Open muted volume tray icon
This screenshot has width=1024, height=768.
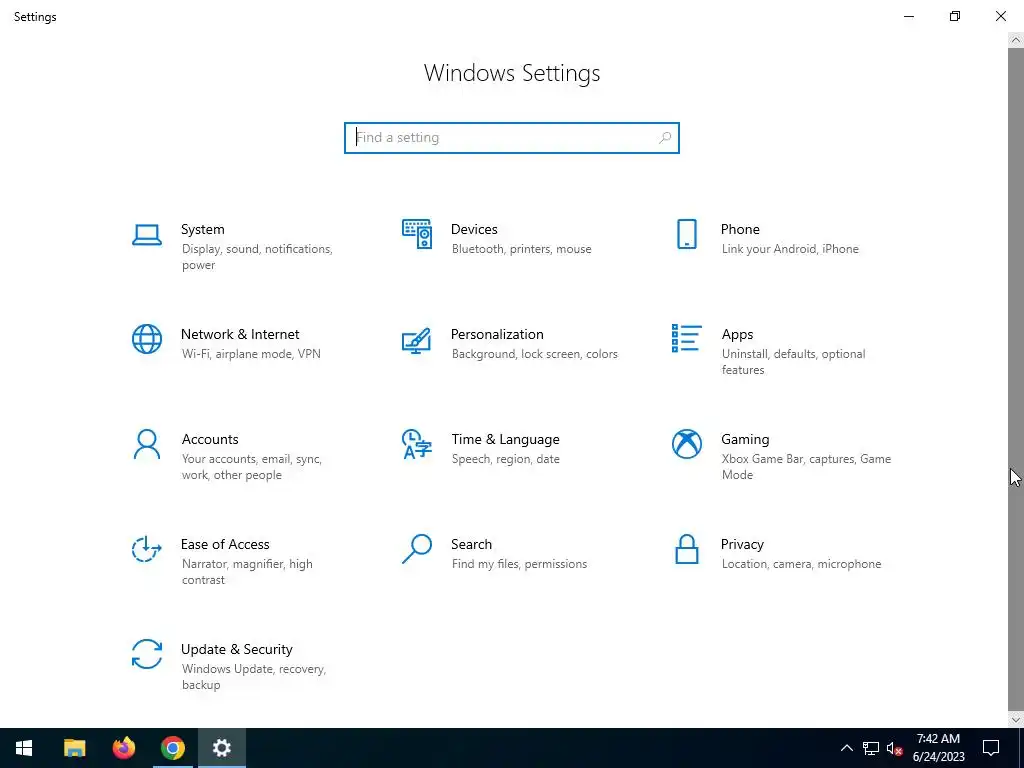[895, 748]
